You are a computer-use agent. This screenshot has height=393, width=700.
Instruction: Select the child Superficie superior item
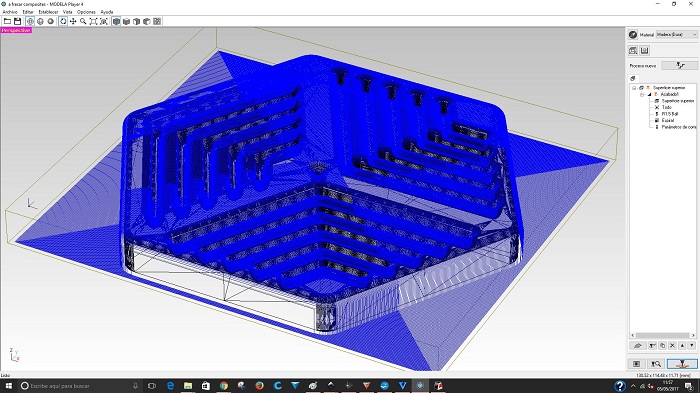(x=678, y=101)
